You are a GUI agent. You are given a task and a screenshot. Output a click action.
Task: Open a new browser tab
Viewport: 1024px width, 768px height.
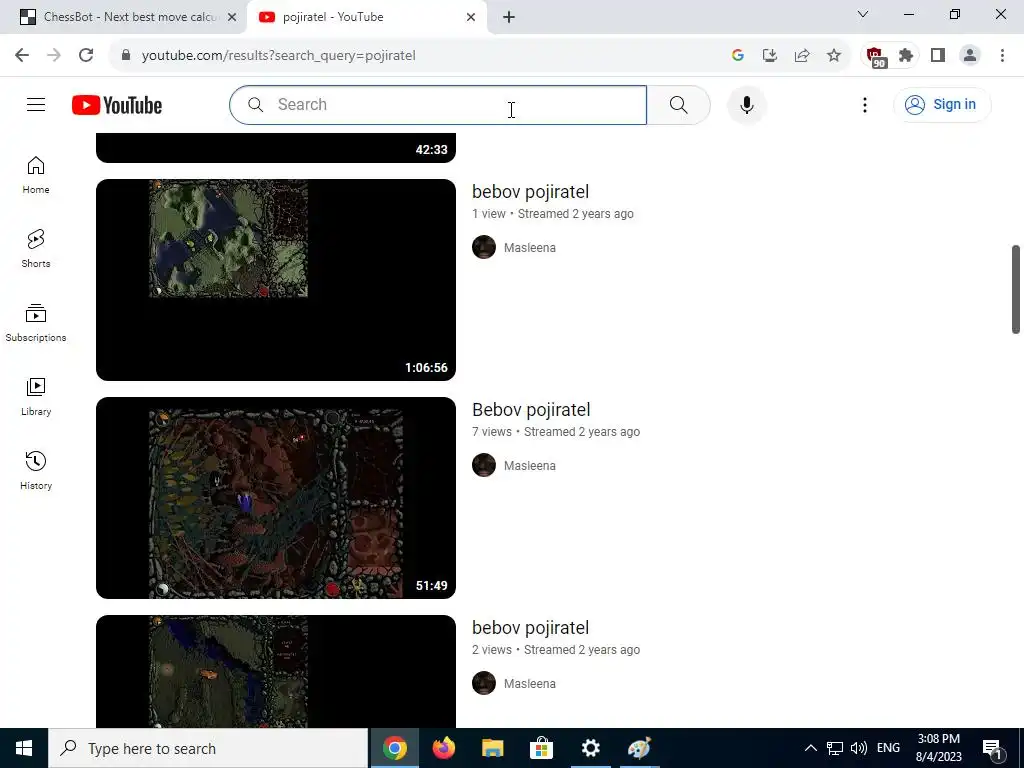509,17
